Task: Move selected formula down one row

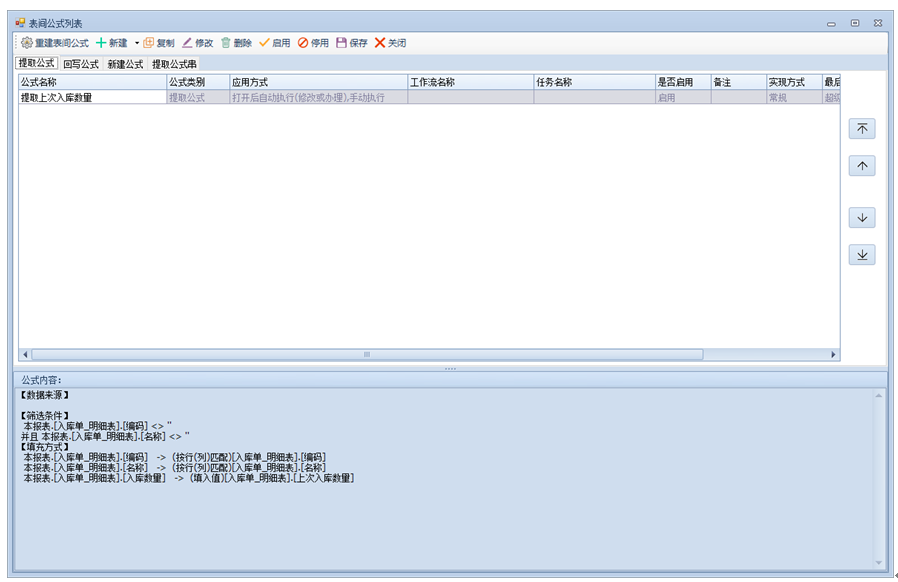Action: 861,218
